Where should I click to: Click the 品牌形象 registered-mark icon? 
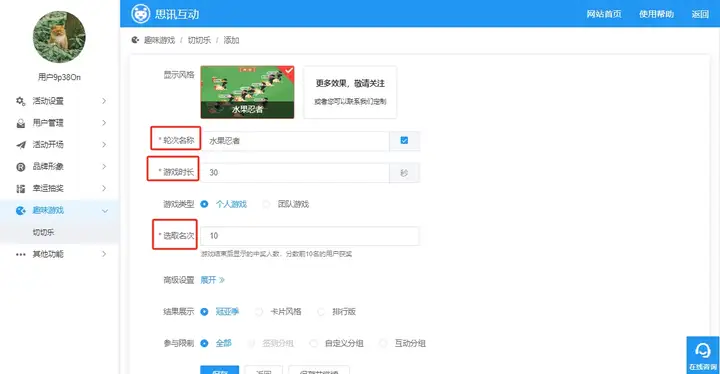(x=21, y=167)
